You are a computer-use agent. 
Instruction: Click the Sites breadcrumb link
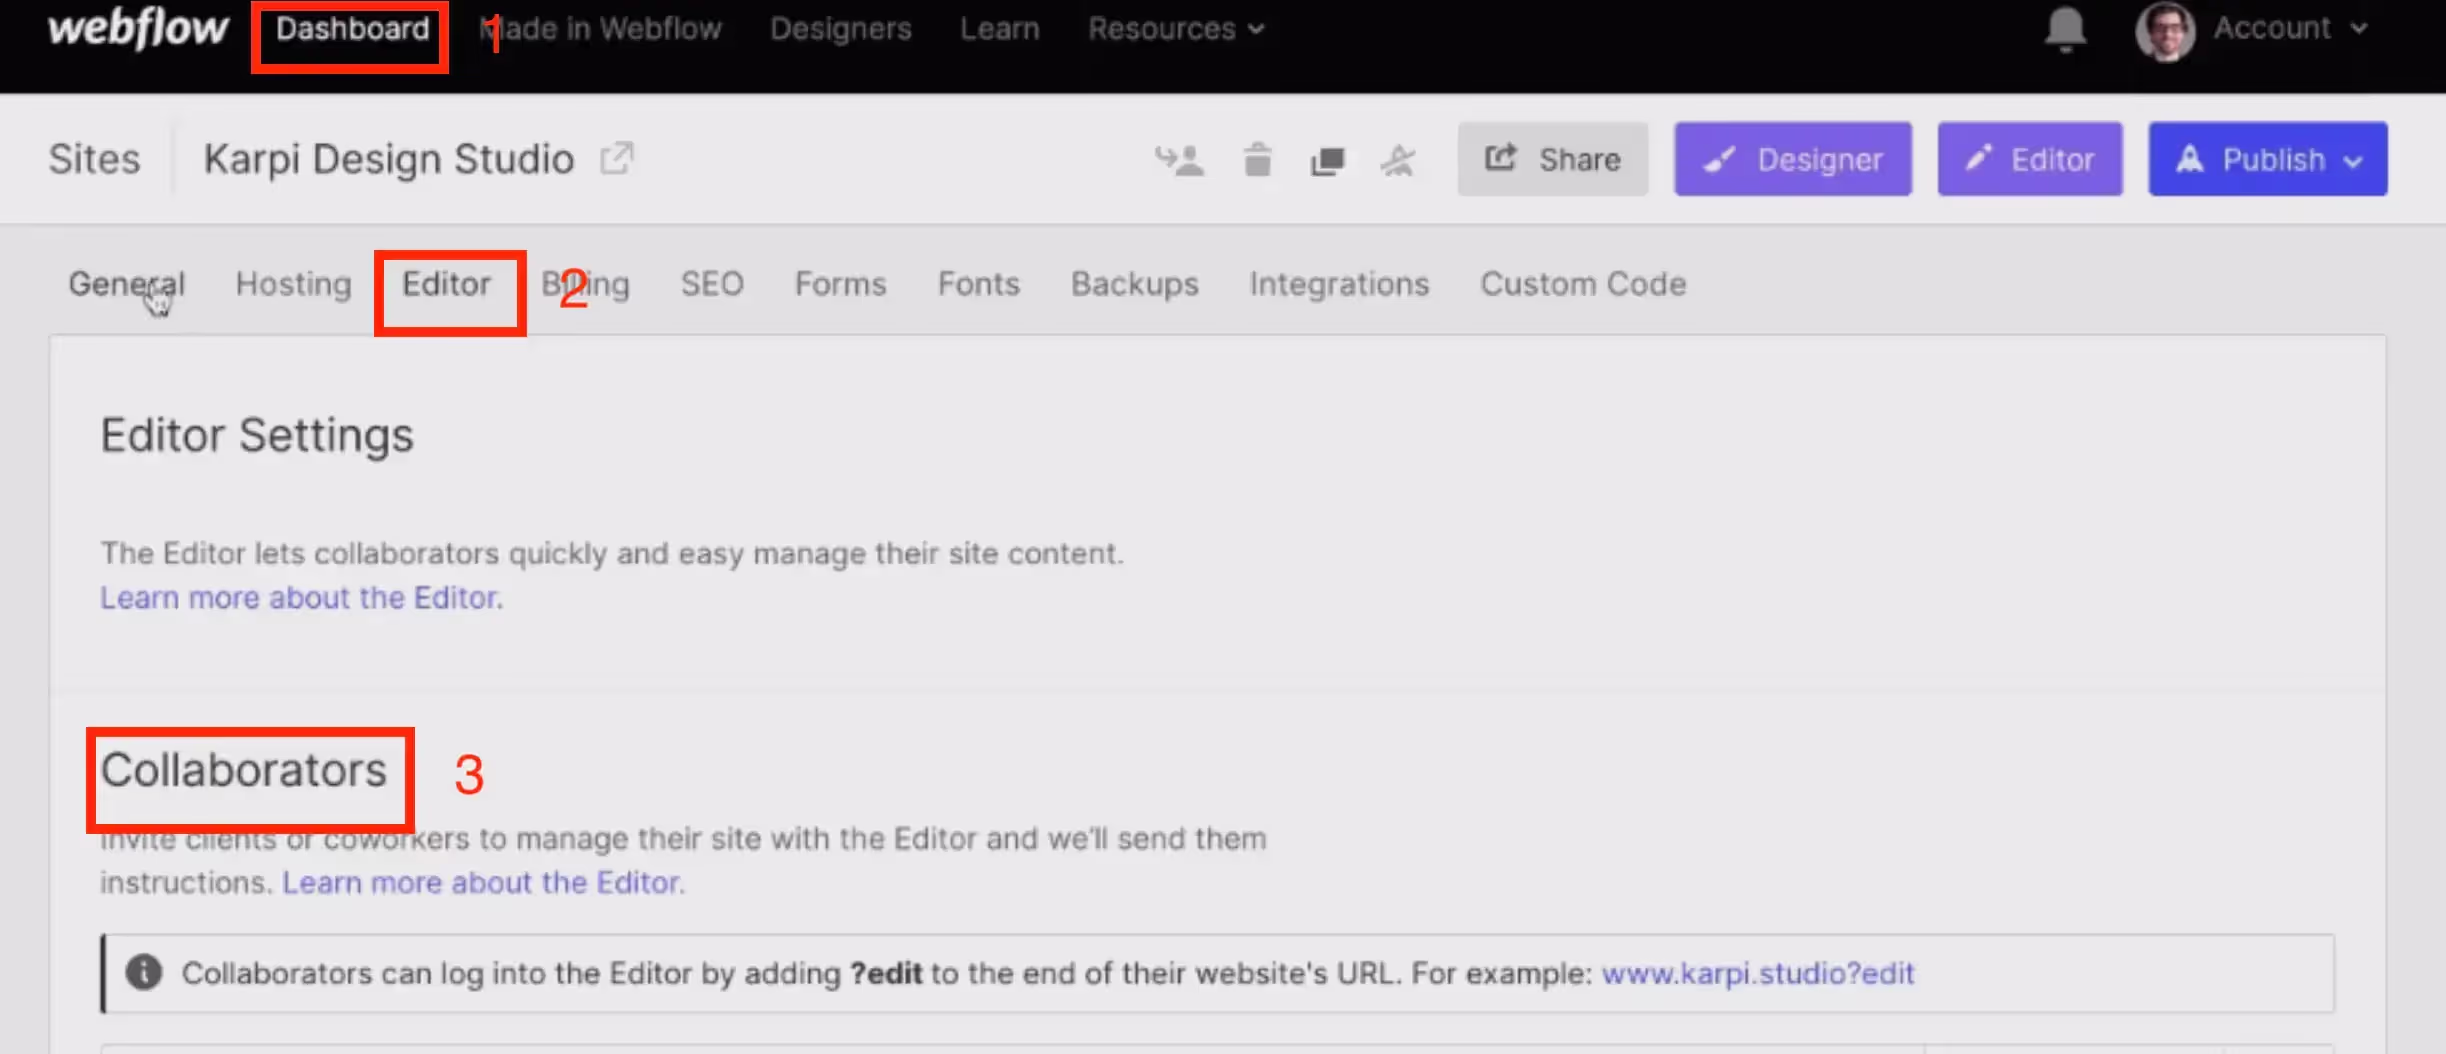pos(95,159)
